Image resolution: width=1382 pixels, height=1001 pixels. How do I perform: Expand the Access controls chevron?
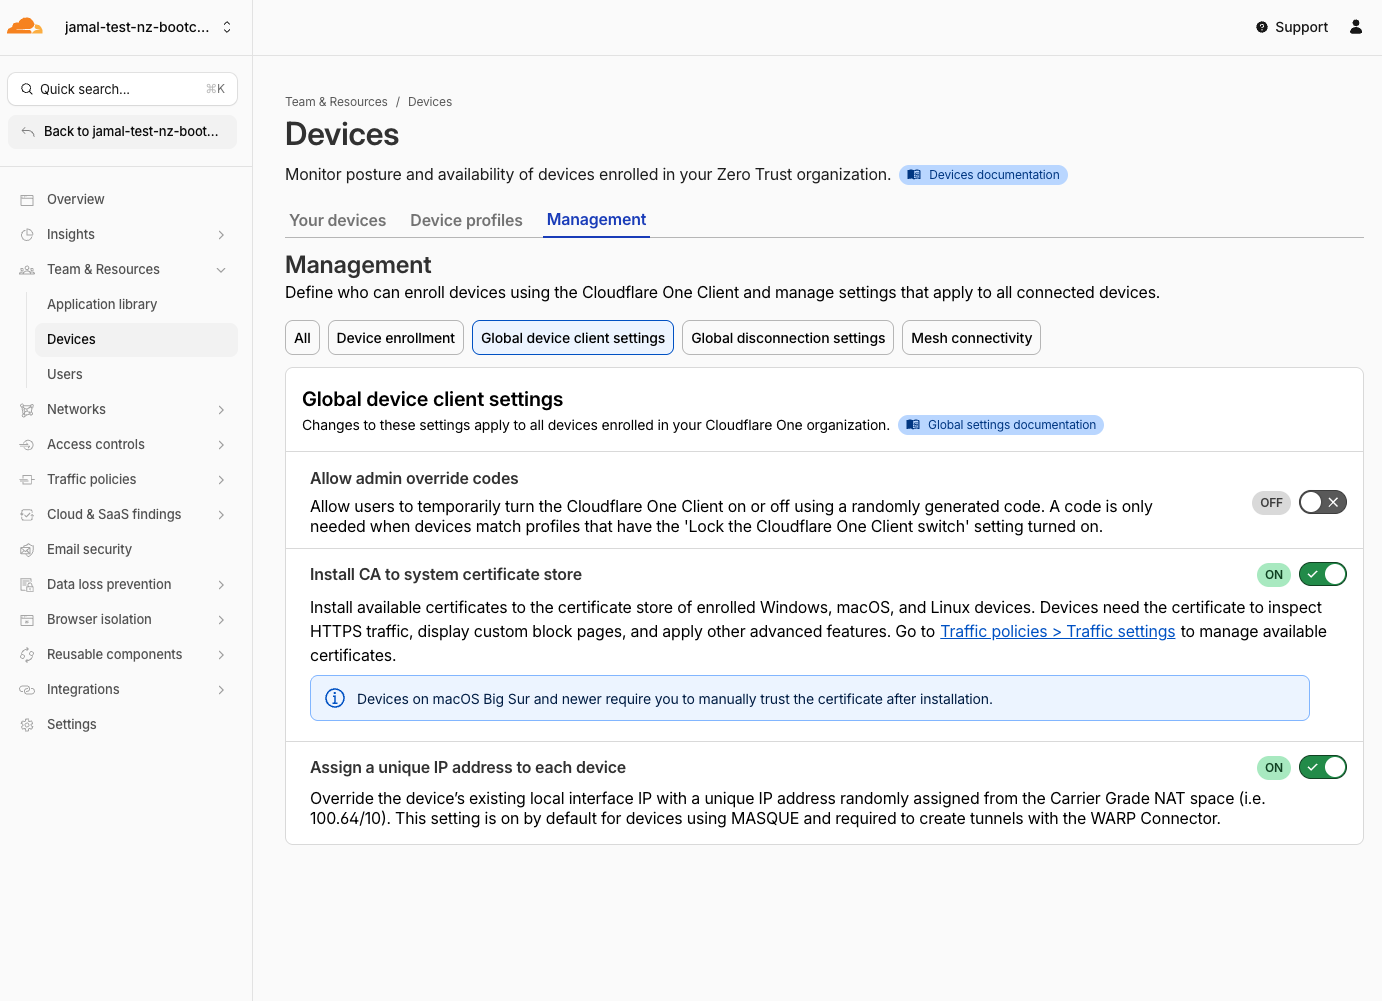pyautogui.click(x=221, y=445)
